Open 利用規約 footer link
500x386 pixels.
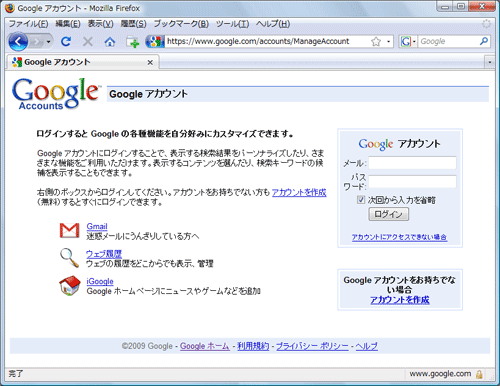[x=253, y=346]
